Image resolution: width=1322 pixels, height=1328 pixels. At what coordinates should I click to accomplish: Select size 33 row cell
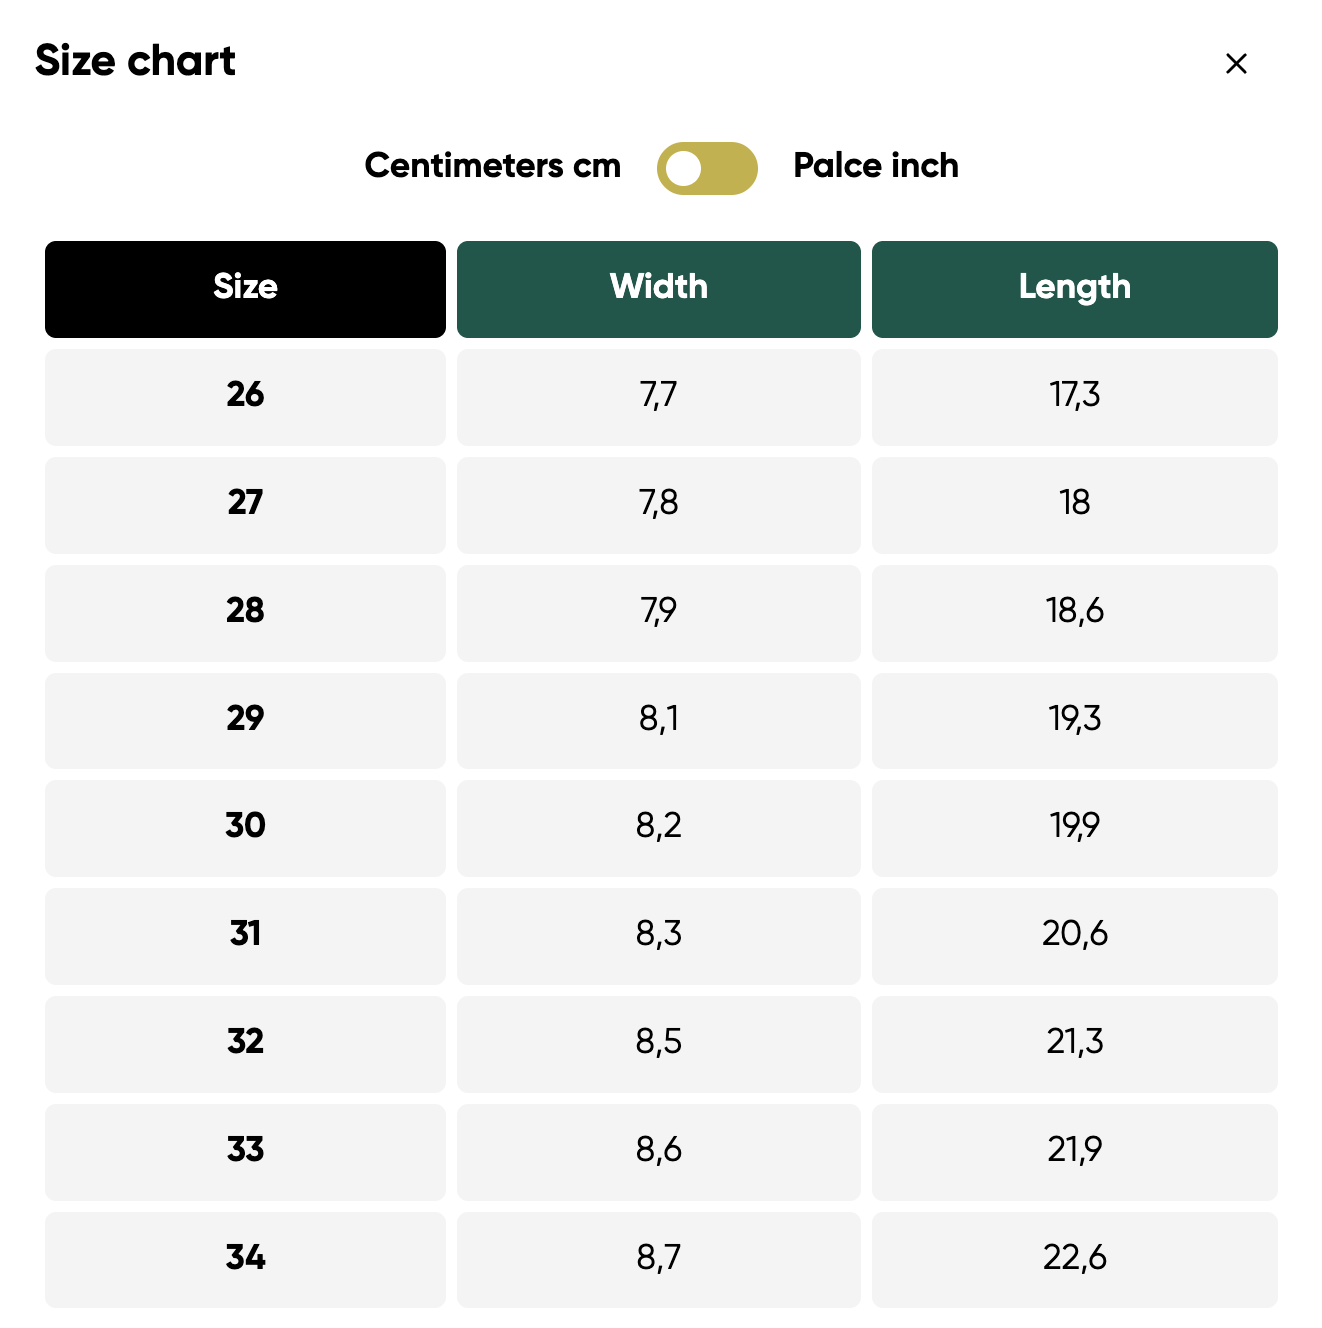click(x=245, y=1152)
